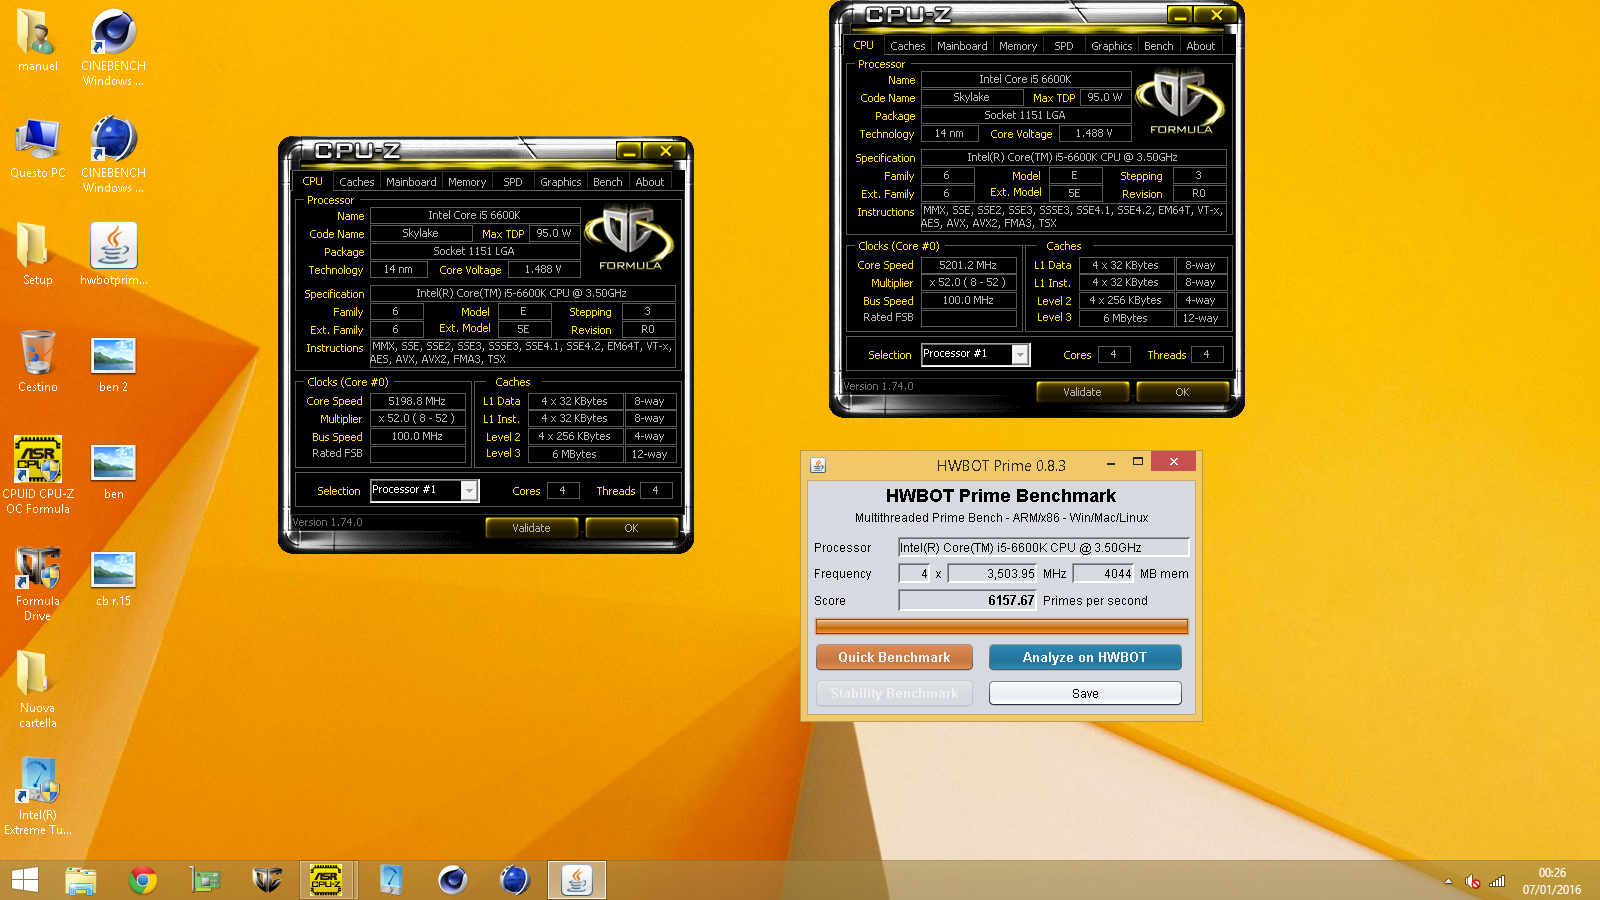1600x900 pixels.
Task: Click Validate in left CPU-Z window
Action: [532, 528]
